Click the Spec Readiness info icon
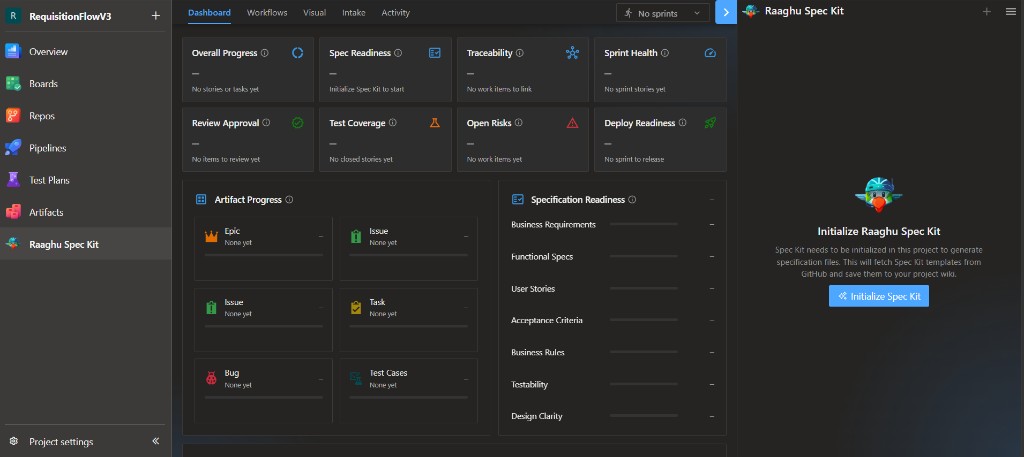This screenshot has height=457, width=1024. point(398,53)
